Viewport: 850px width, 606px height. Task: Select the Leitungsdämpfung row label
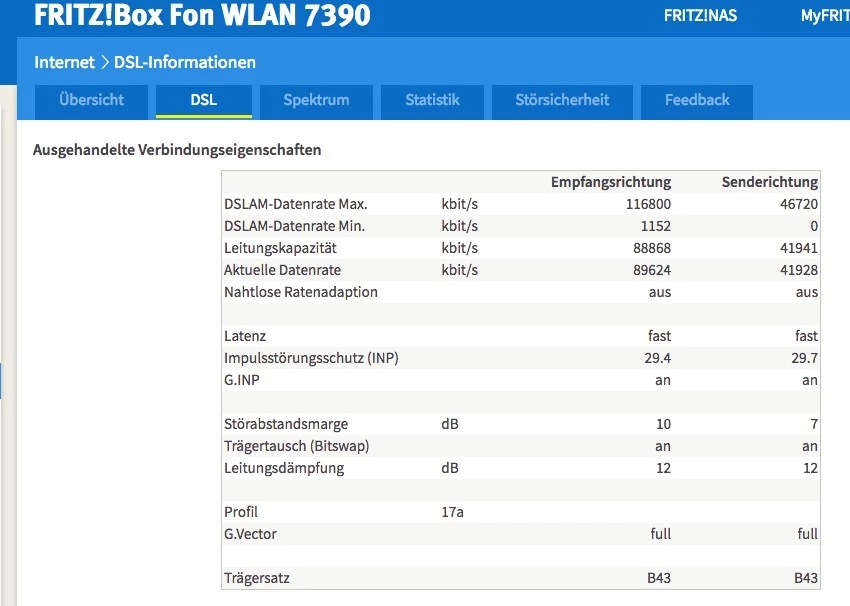click(x=284, y=468)
